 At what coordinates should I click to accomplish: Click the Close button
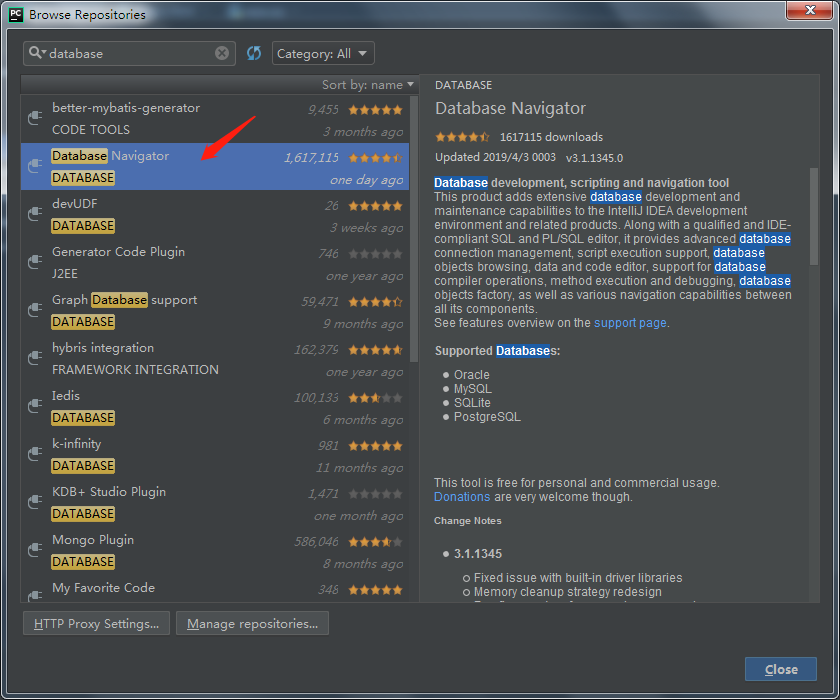click(x=781, y=669)
